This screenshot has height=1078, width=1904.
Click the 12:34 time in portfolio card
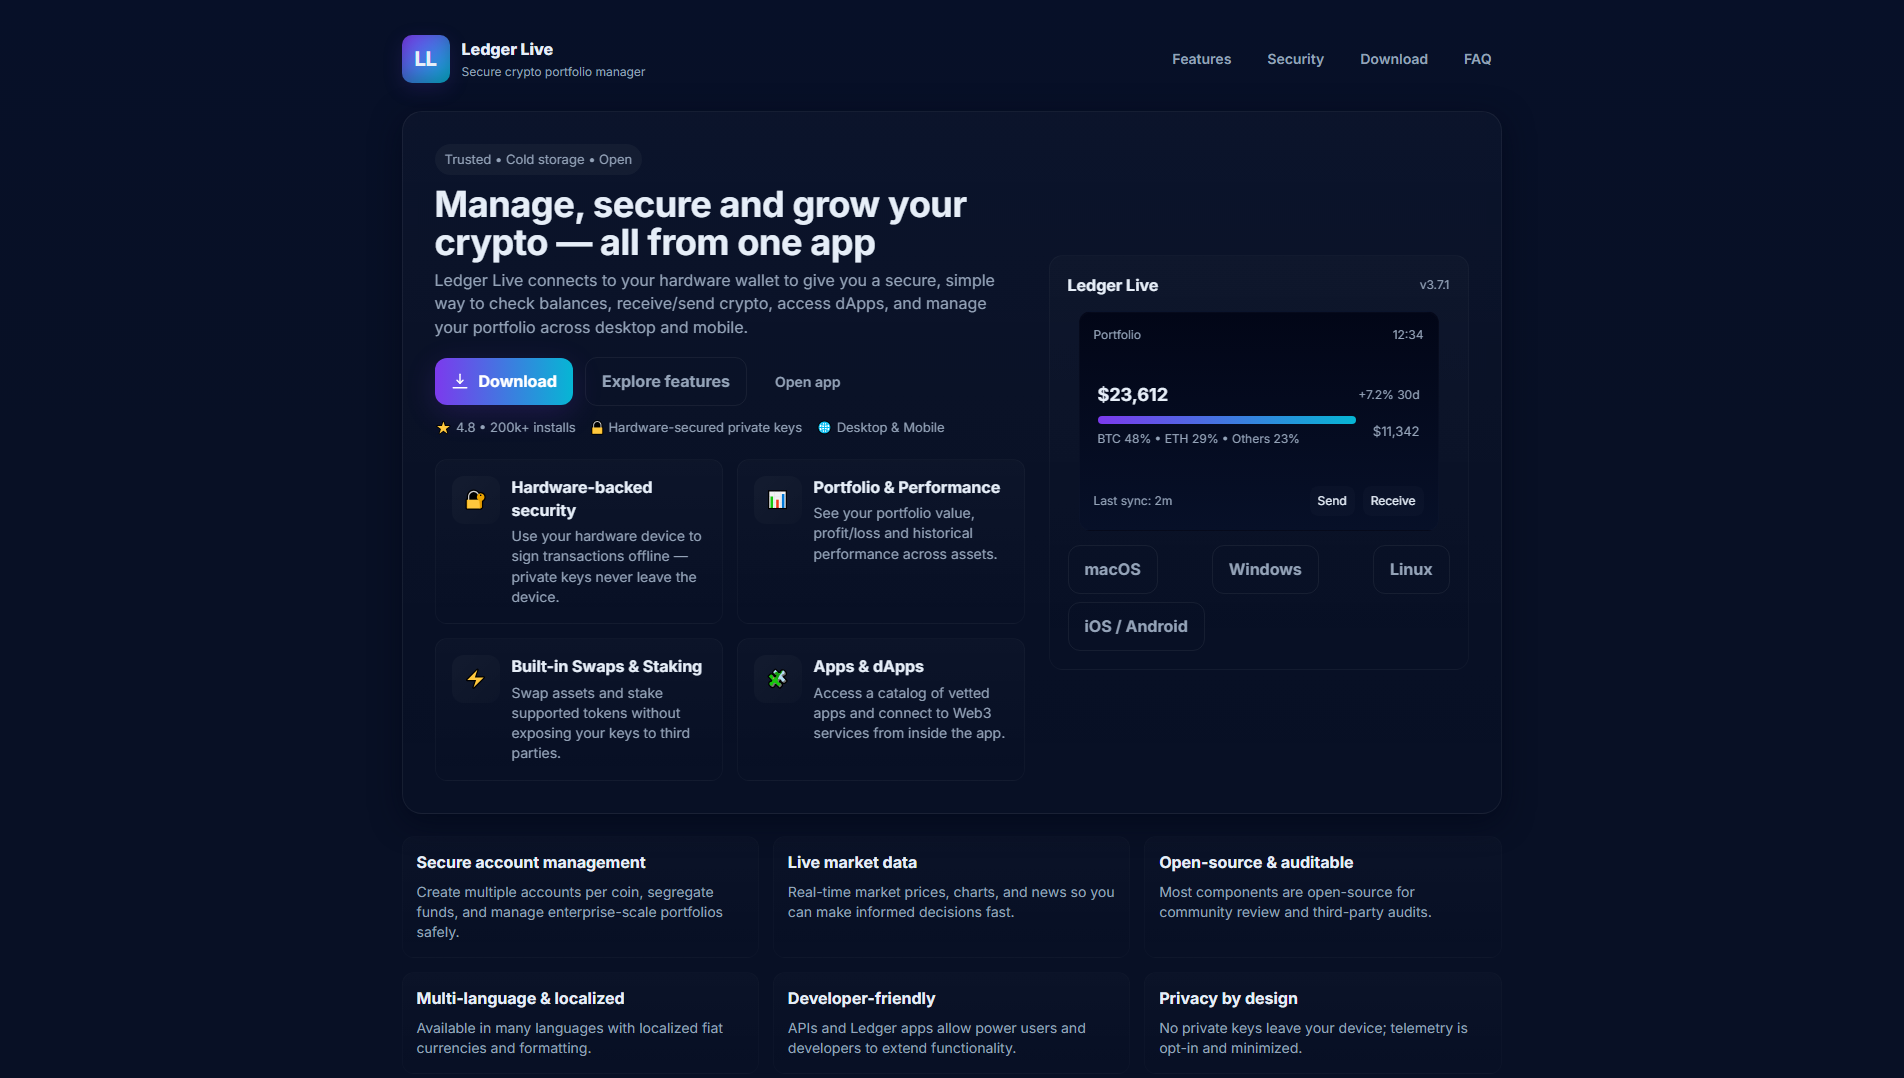coord(1407,335)
